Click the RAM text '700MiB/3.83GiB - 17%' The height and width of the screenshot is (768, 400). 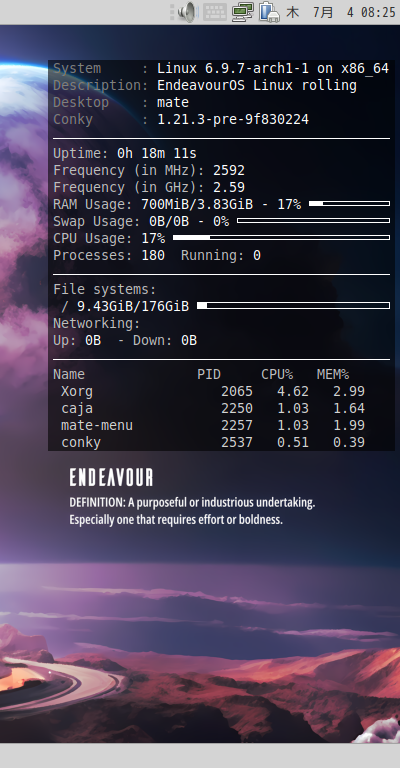click(221, 204)
